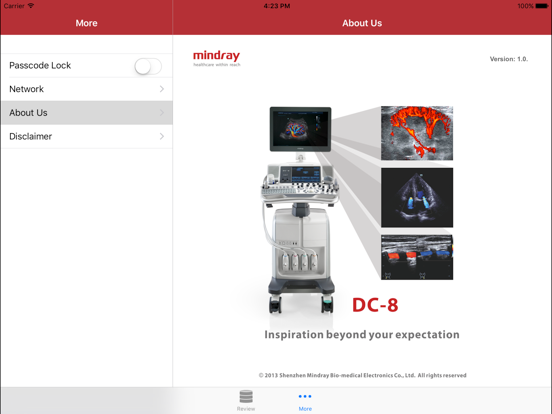Viewport: 552px width, 414px height.
Task: Click the cardiac color flow thumbnail
Action: (x=417, y=197)
